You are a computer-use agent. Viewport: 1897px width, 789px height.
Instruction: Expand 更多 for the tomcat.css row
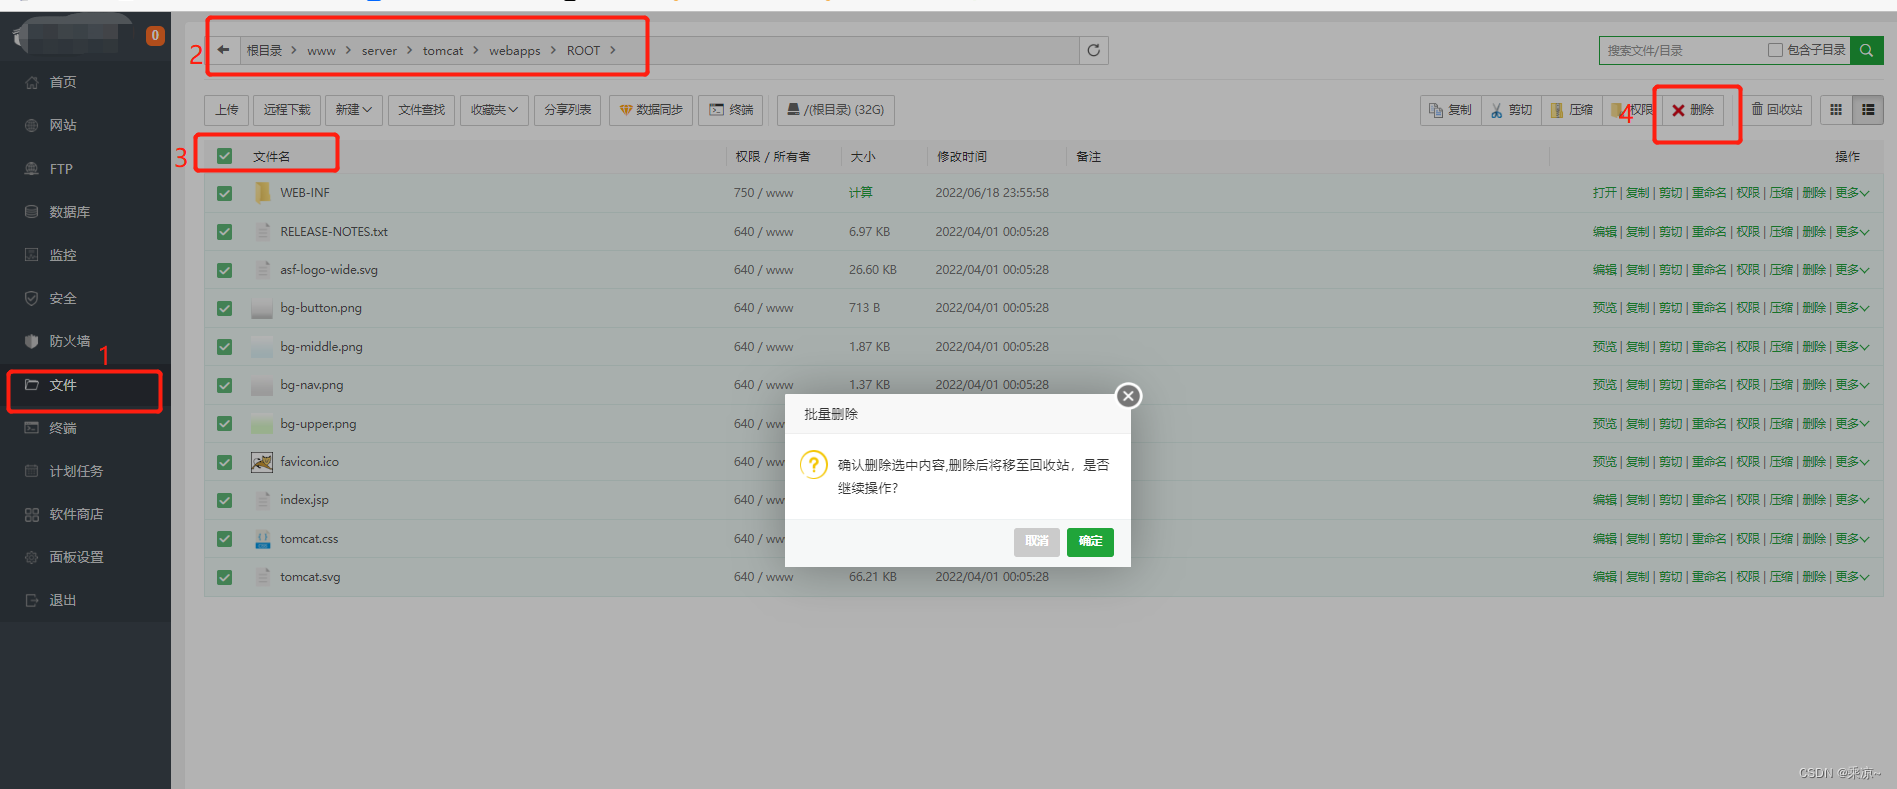(1852, 539)
